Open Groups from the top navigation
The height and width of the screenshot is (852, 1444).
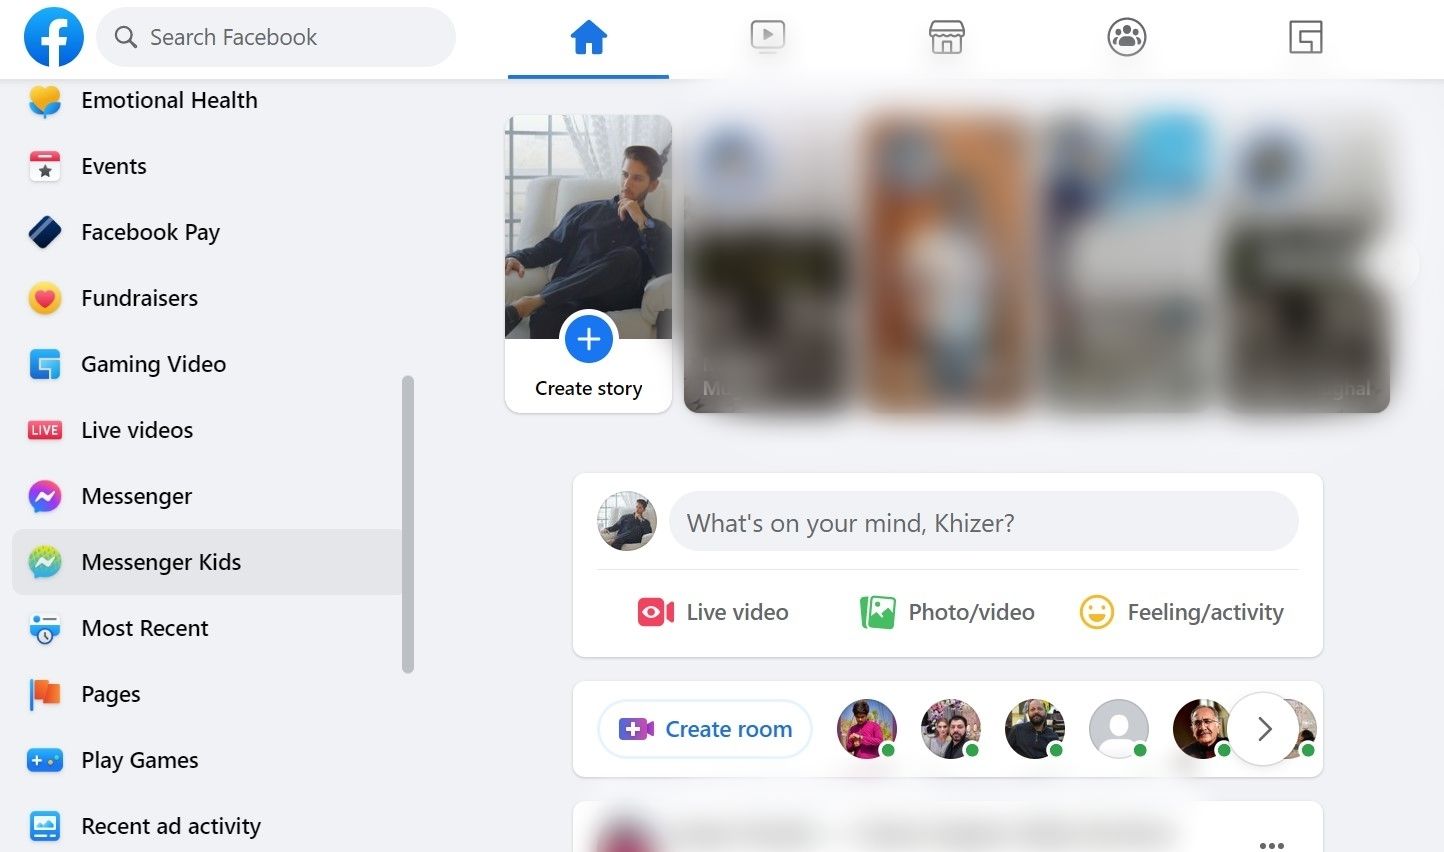pyautogui.click(x=1125, y=36)
